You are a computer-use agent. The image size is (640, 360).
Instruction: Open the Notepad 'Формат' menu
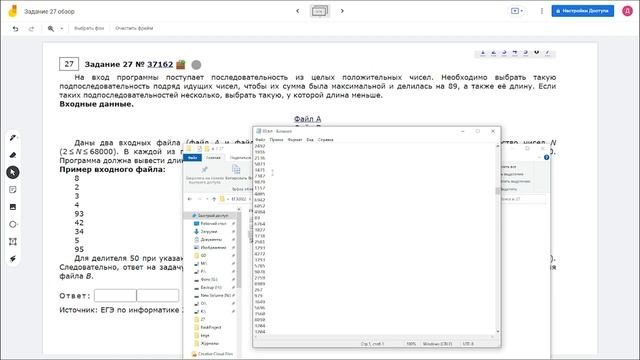(x=295, y=140)
